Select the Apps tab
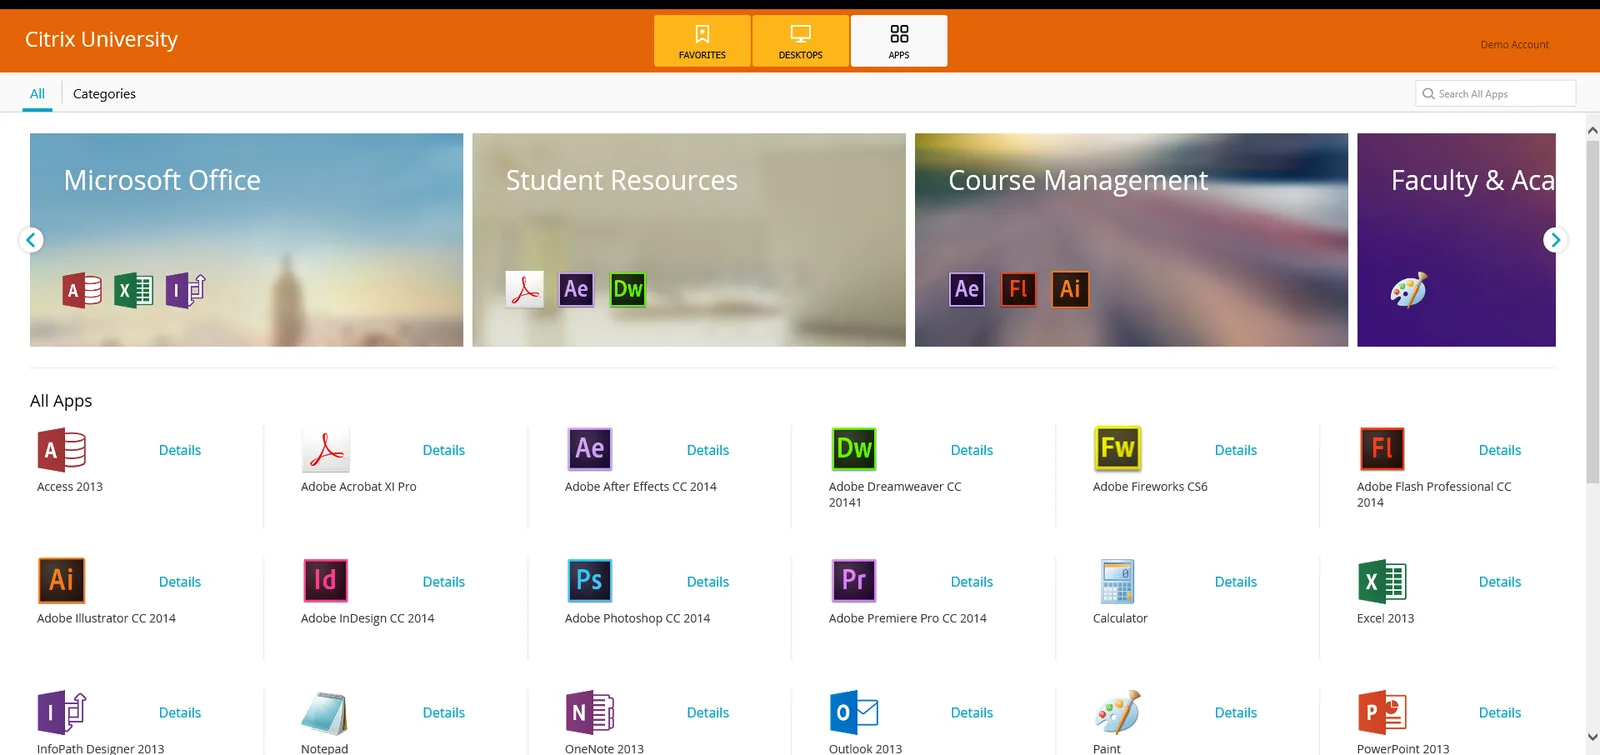This screenshot has width=1600, height=755. 899,41
